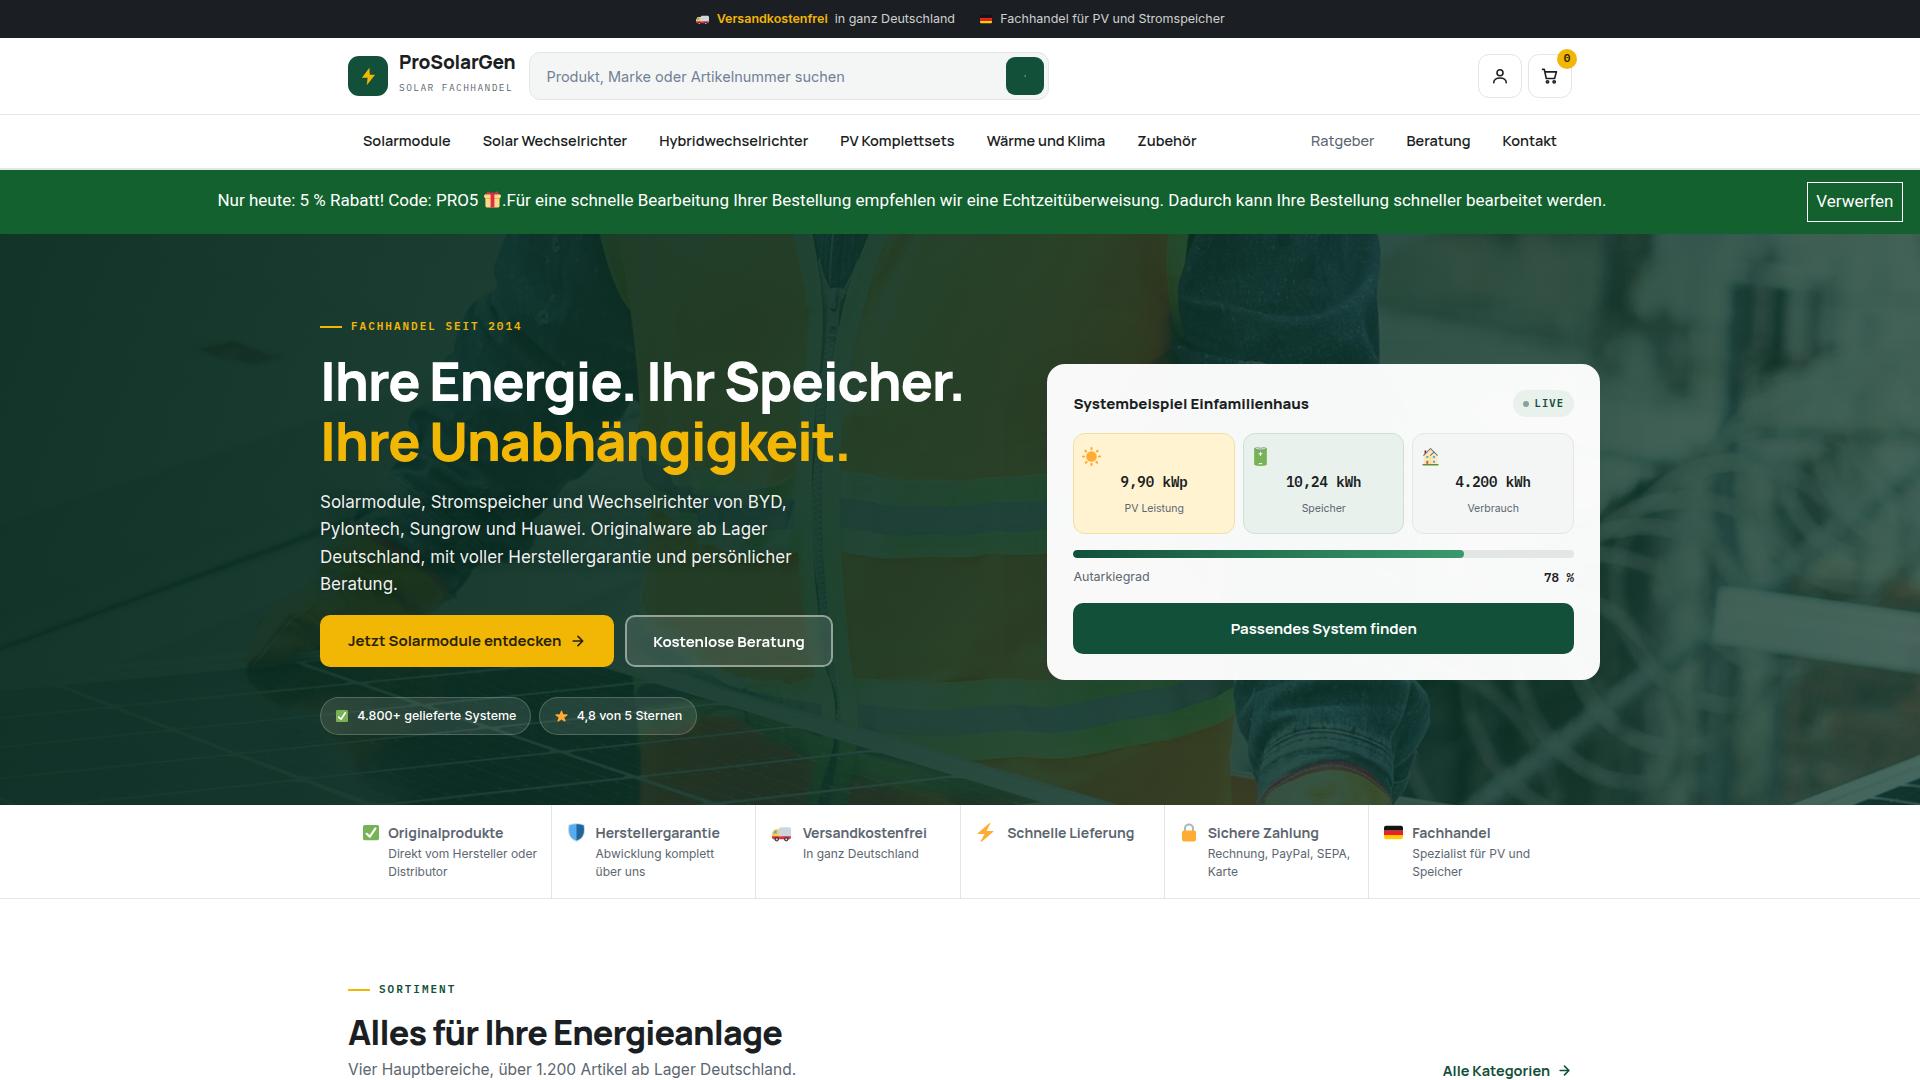Image resolution: width=1920 pixels, height=1080 pixels.
Task: Go to the Ratgeber page
Action: pyautogui.click(x=1342, y=141)
